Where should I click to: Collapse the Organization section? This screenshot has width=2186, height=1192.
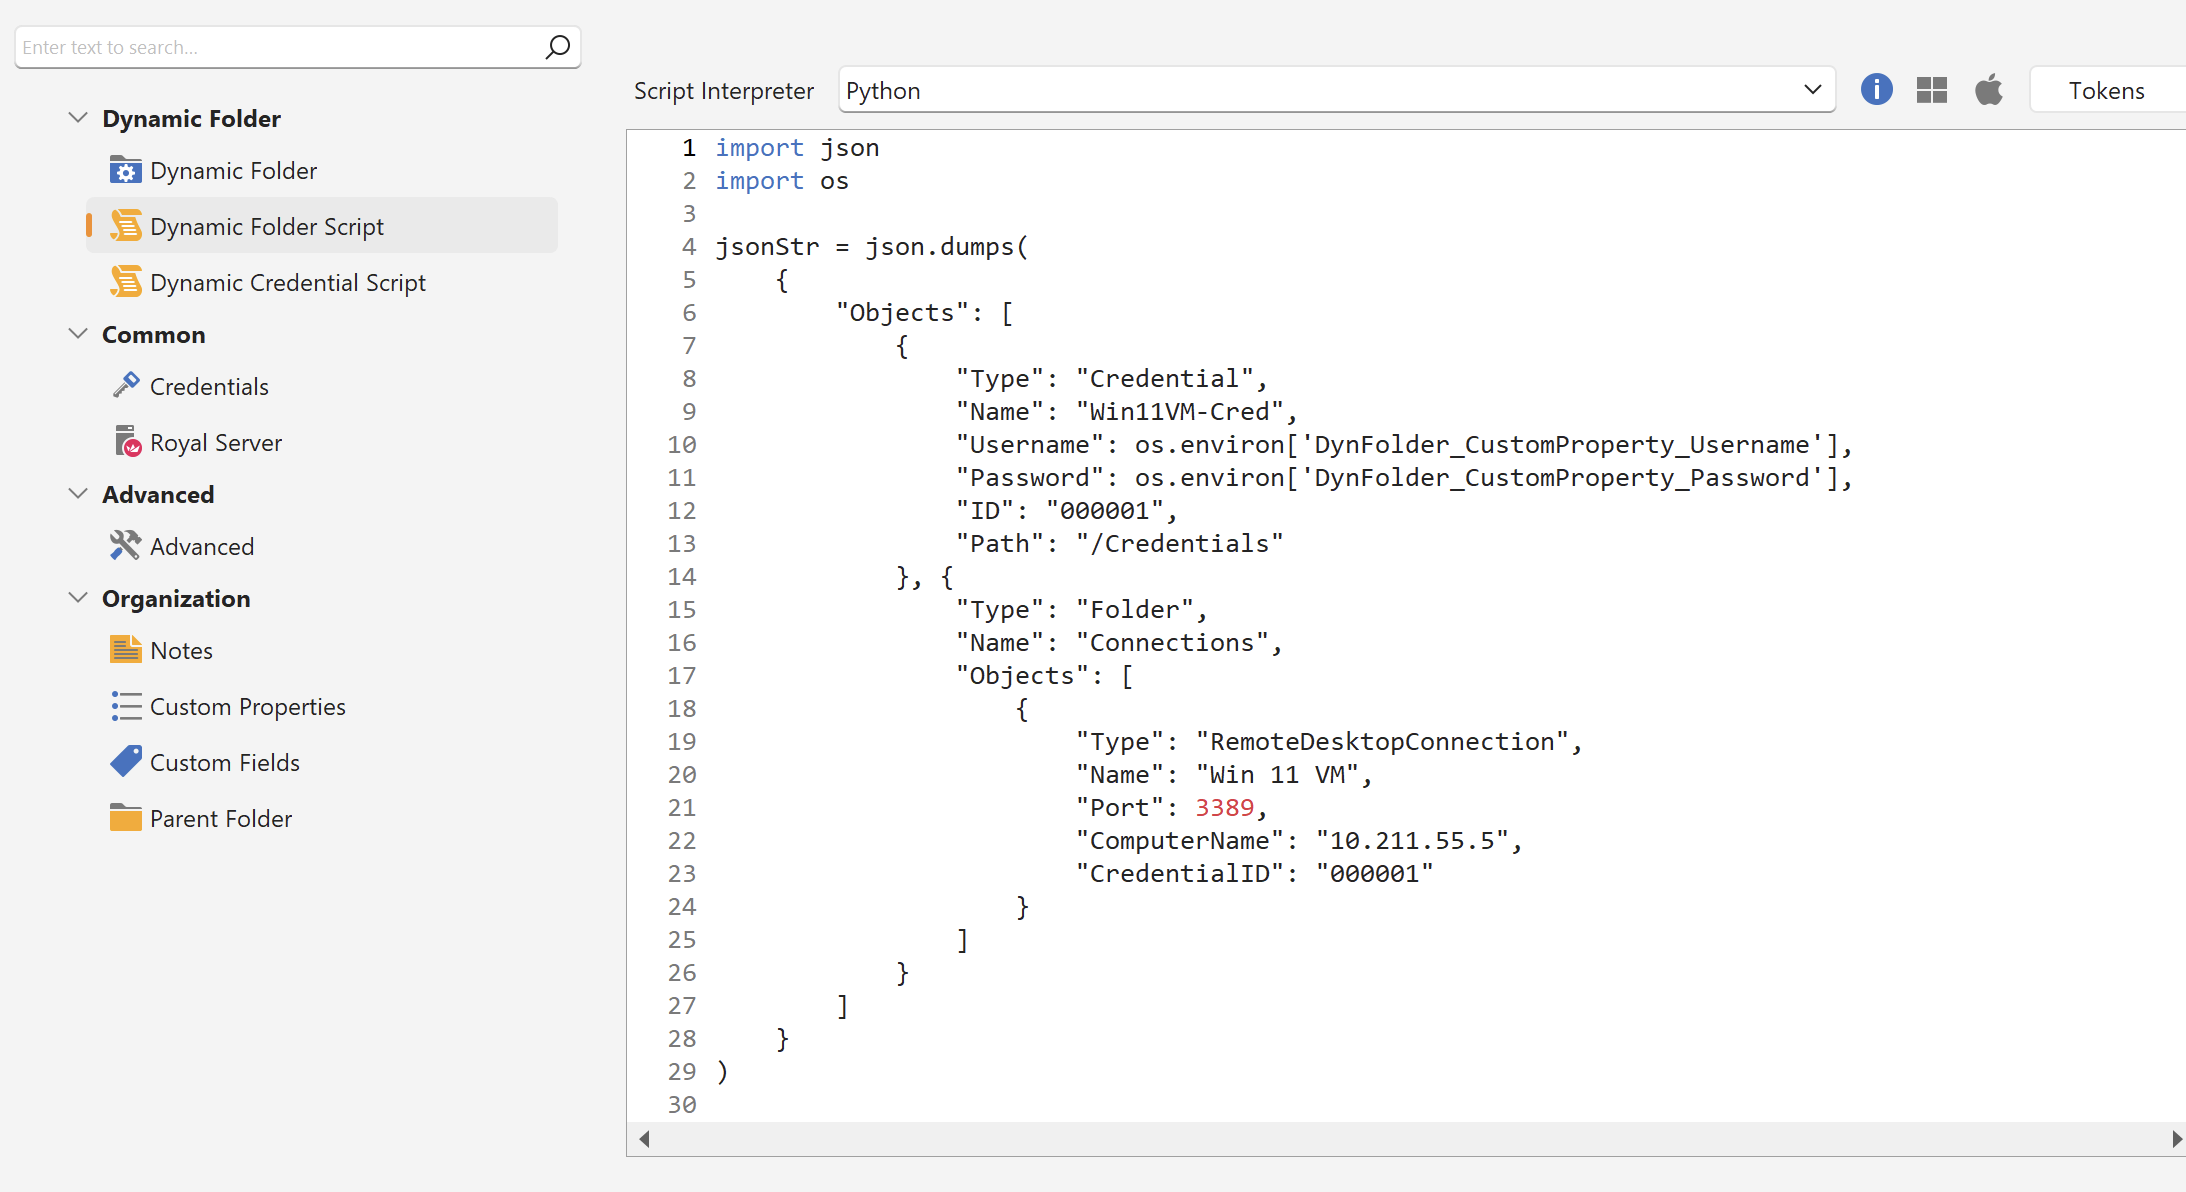pyautogui.click(x=78, y=597)
